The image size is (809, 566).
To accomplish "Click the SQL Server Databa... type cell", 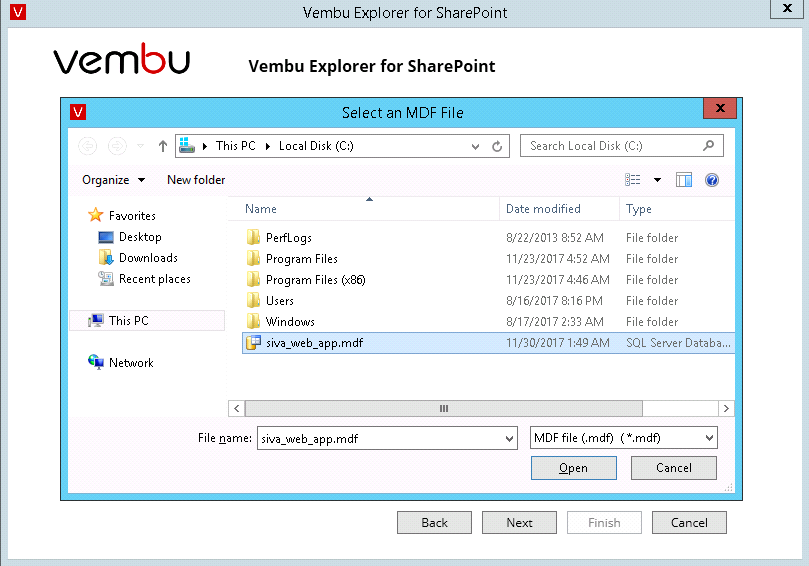I will click(x=678, y=343).
